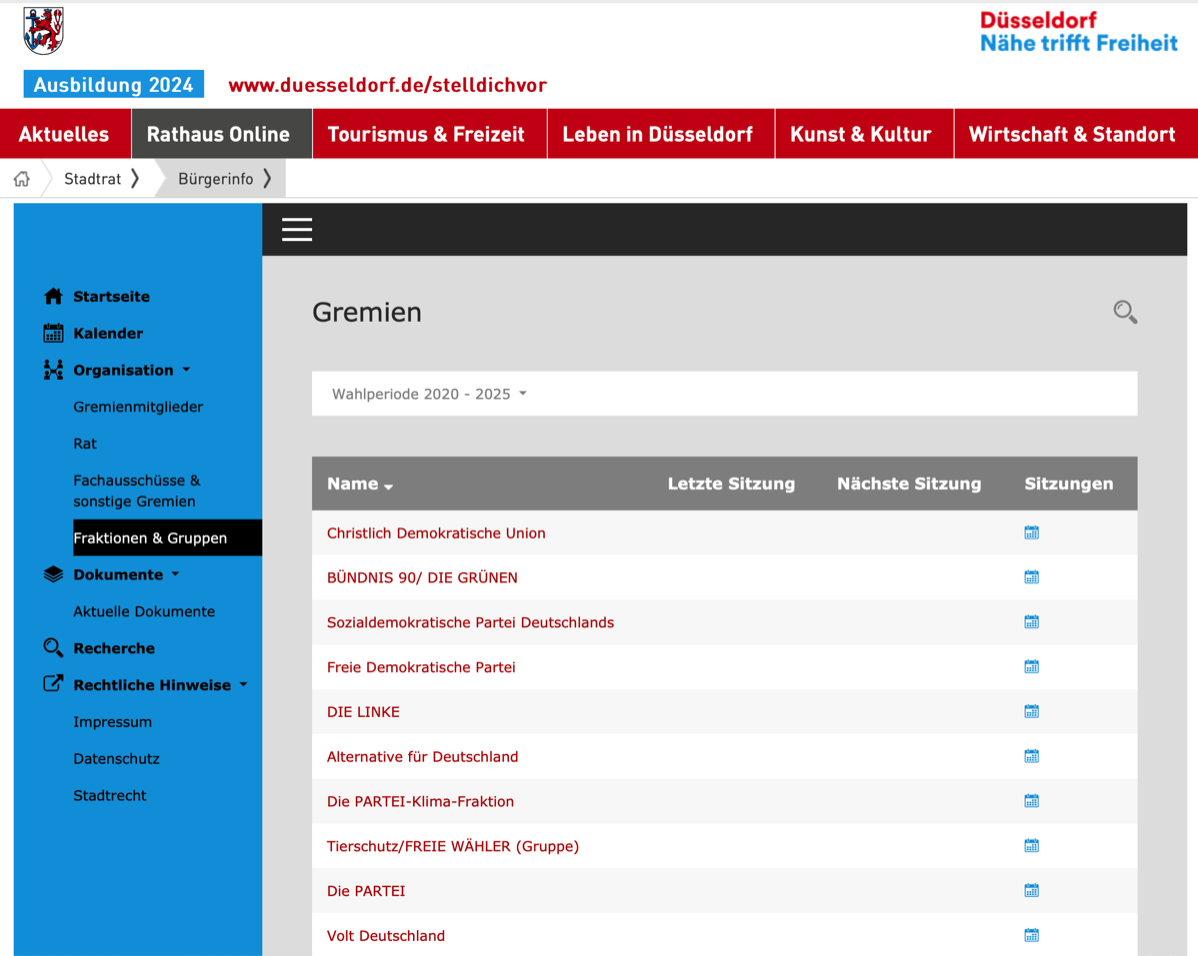This screenshot has width=1198, height=956.
Task: Open the hamburger menu in the dark bar
Action: pyautogui.click(x=297, y=229)
